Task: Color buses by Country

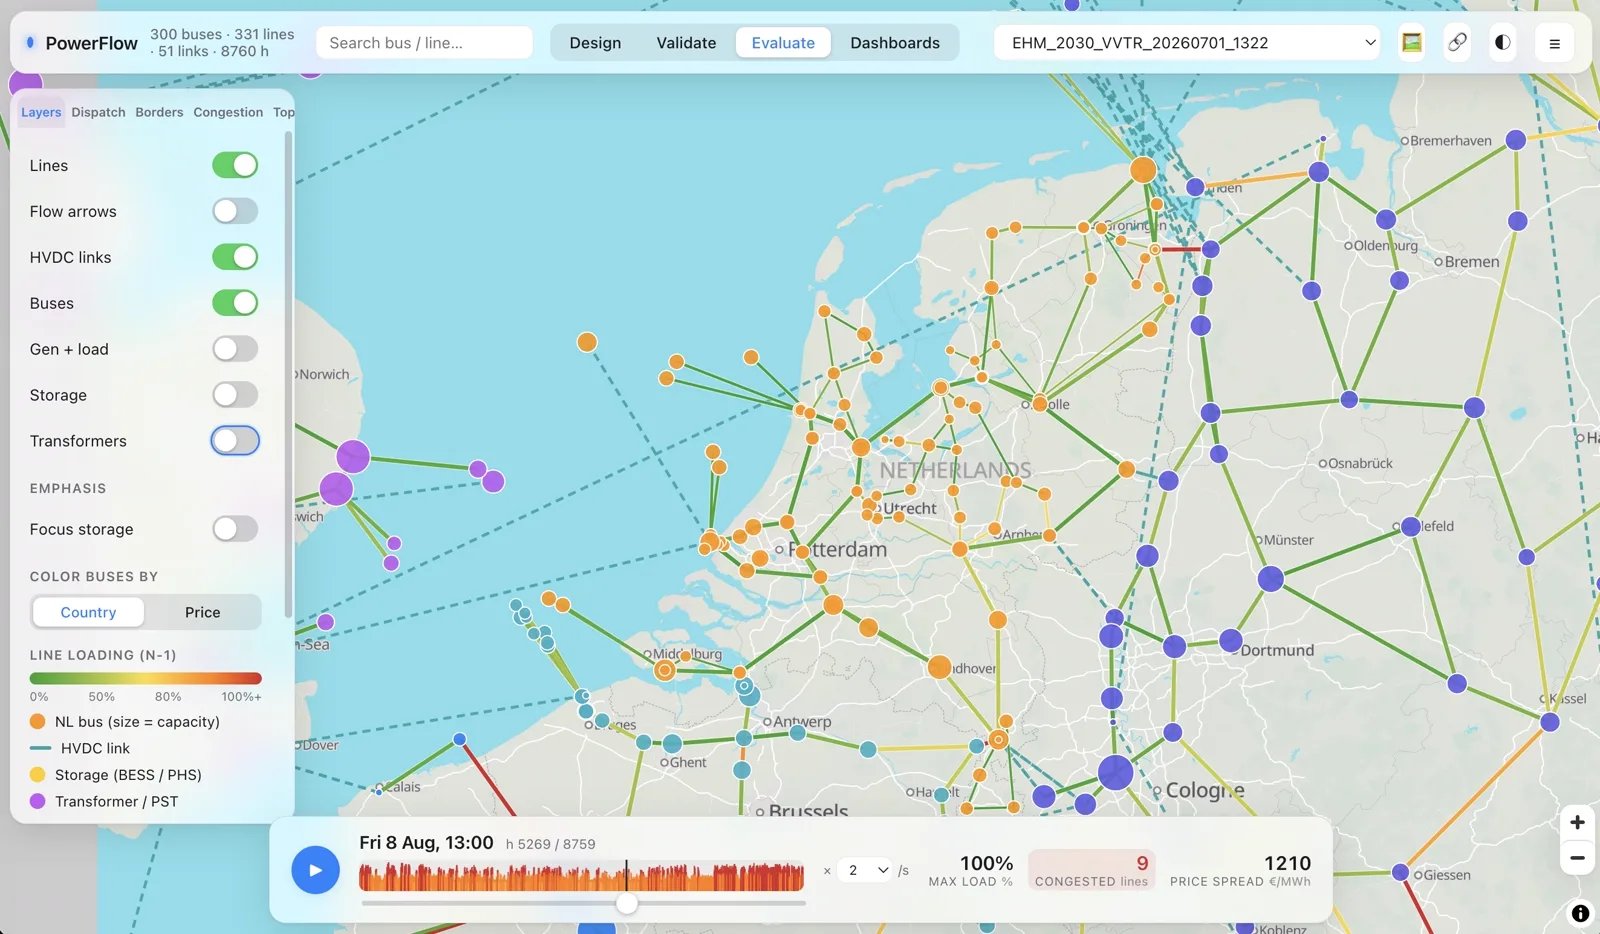Action: pos(88,612)
